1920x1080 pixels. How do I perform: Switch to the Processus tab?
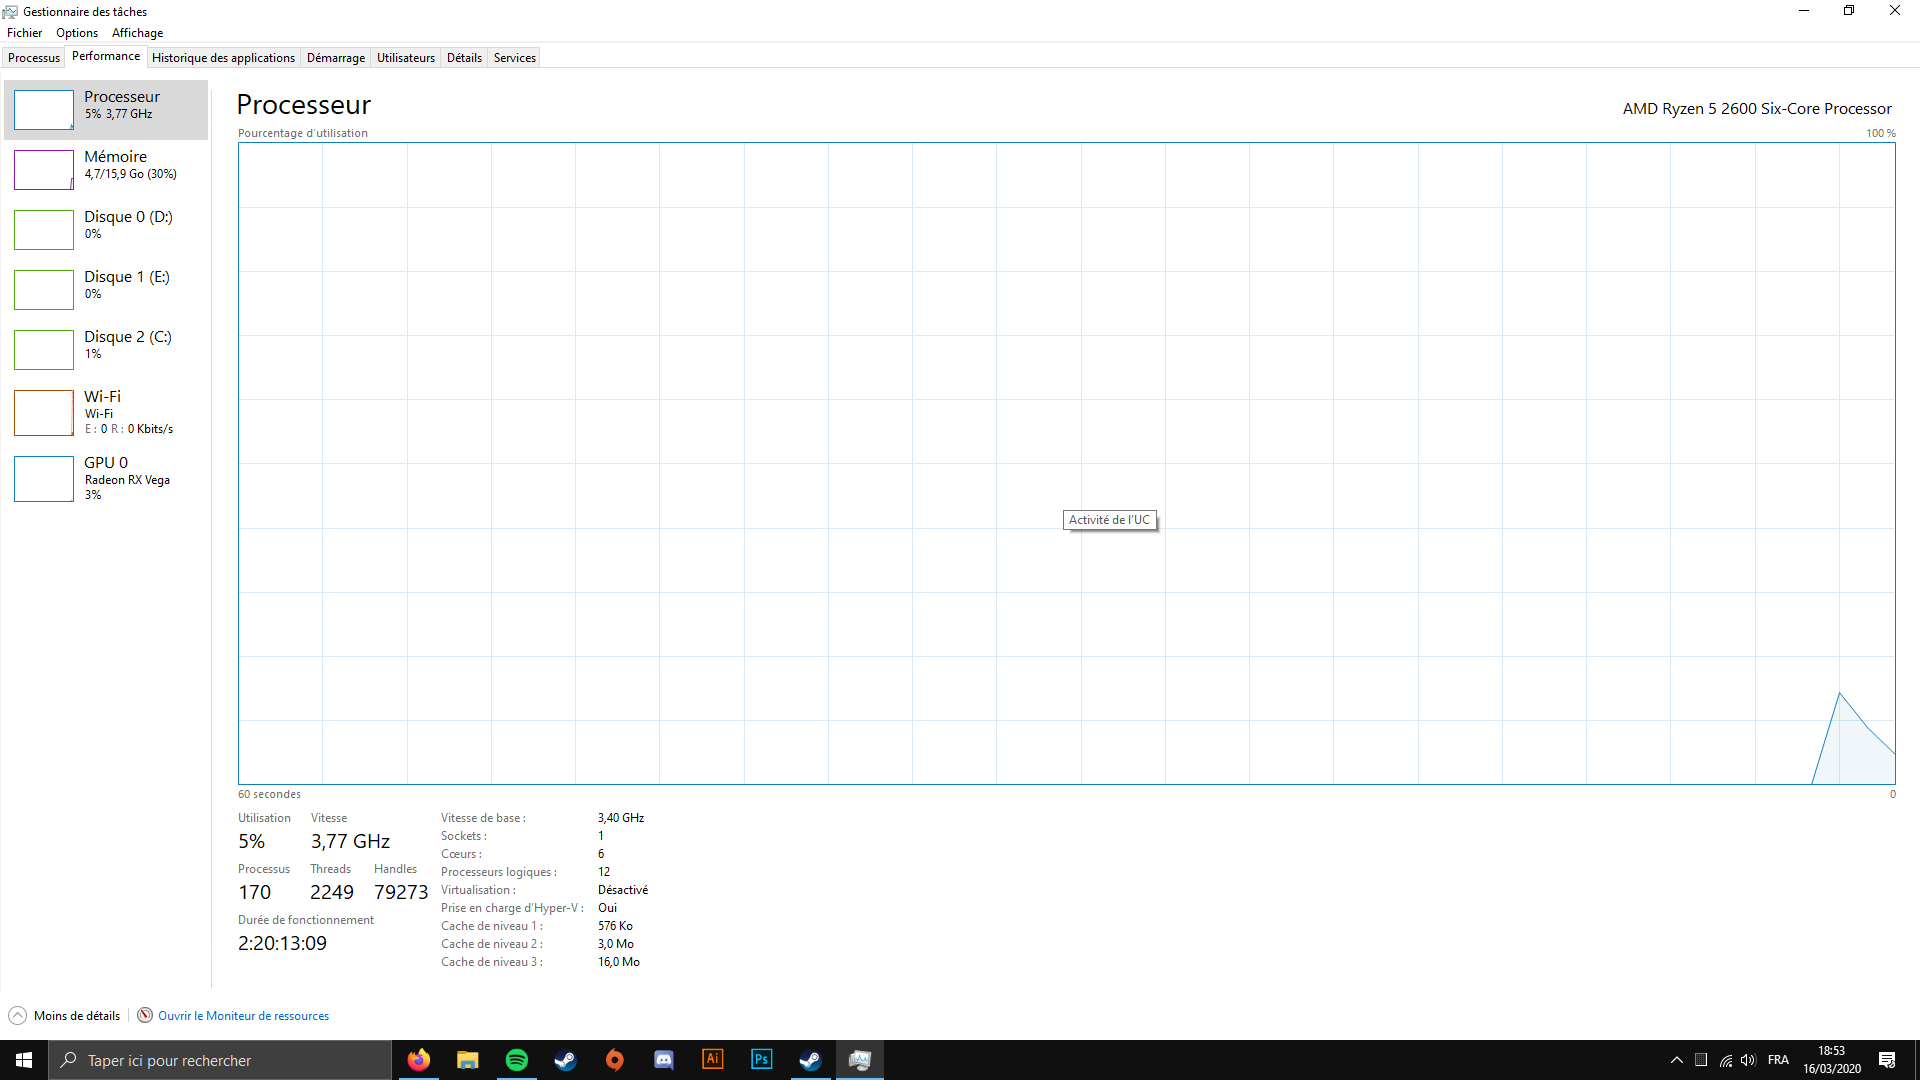click(x=34, y=58)
